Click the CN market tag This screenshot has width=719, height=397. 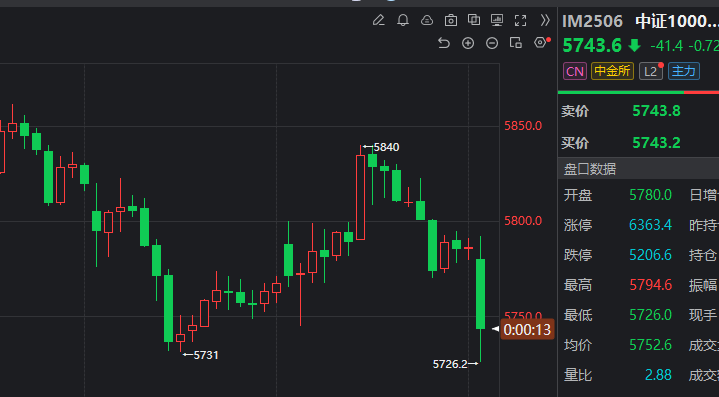(x=575, y=72)
